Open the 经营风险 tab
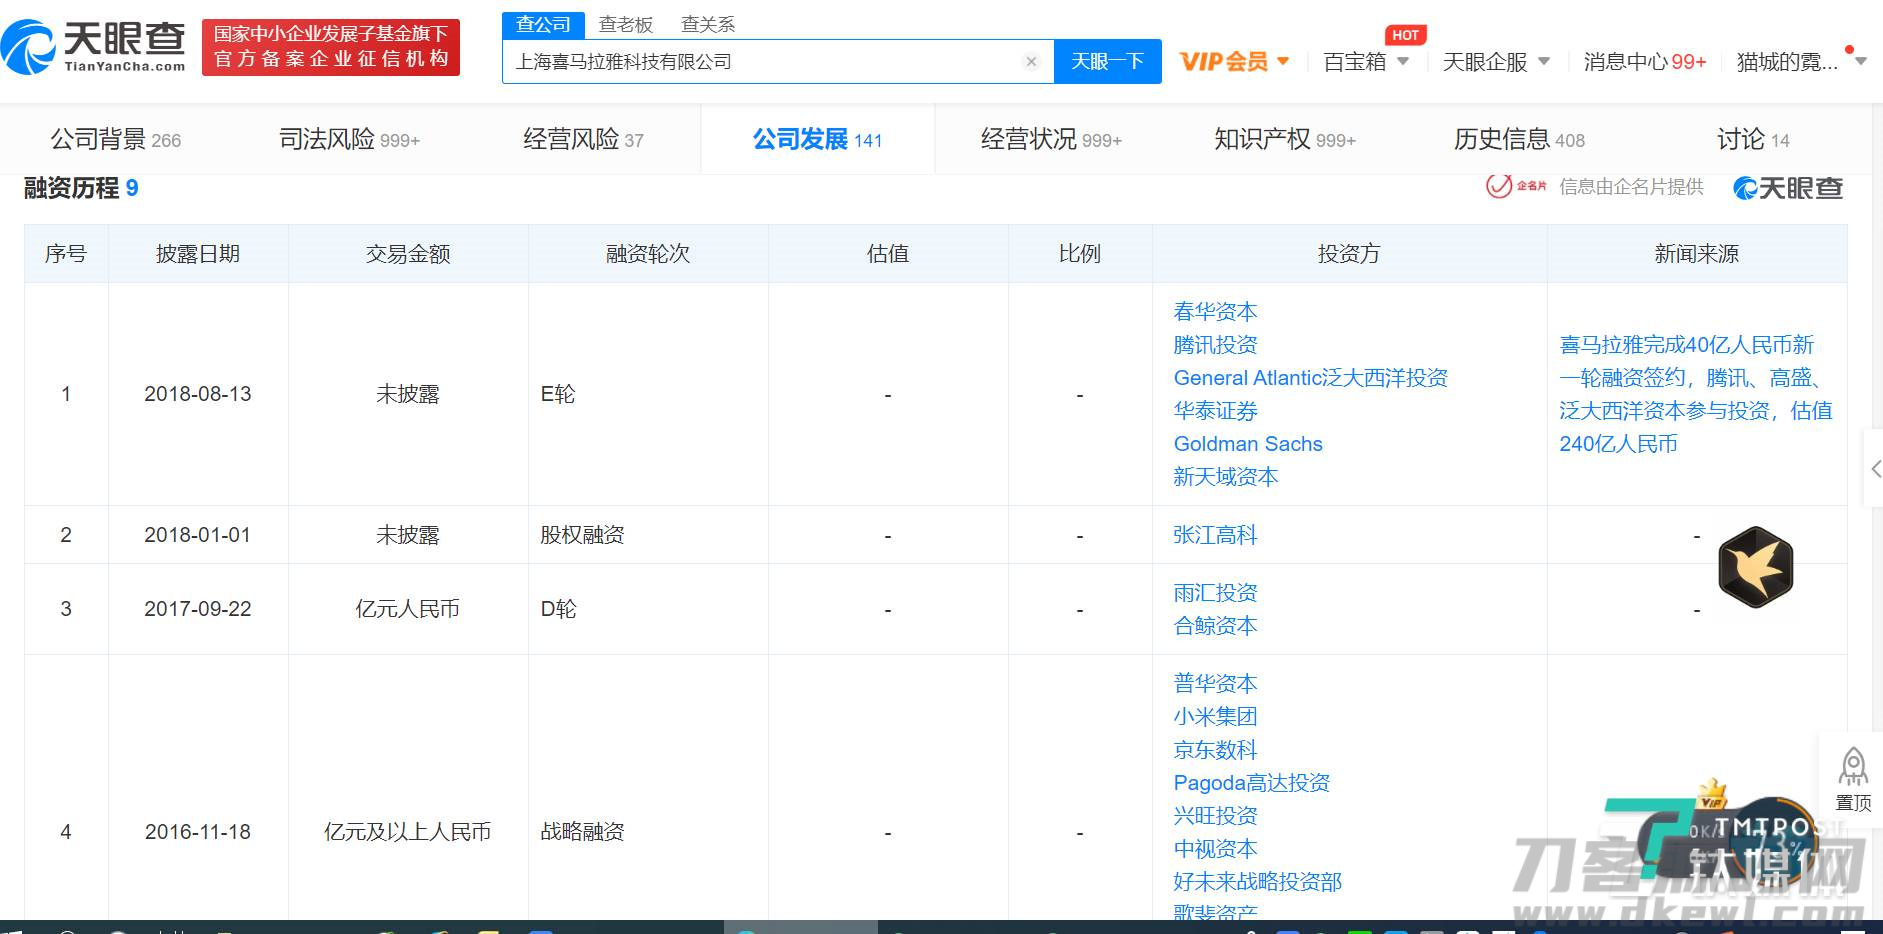The image size is (1883, 934). (x=583, y=139)
